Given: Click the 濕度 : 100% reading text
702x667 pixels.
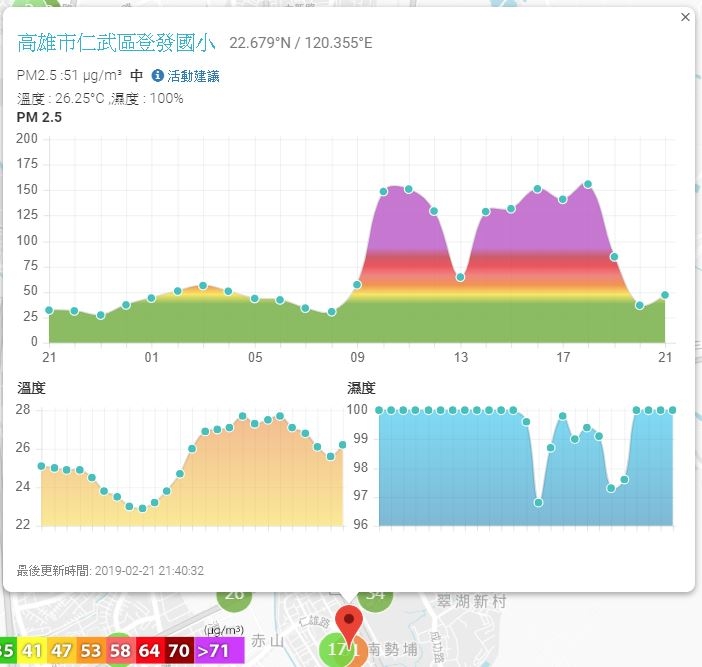Looking at the screenshot, I should pos(148,98).
